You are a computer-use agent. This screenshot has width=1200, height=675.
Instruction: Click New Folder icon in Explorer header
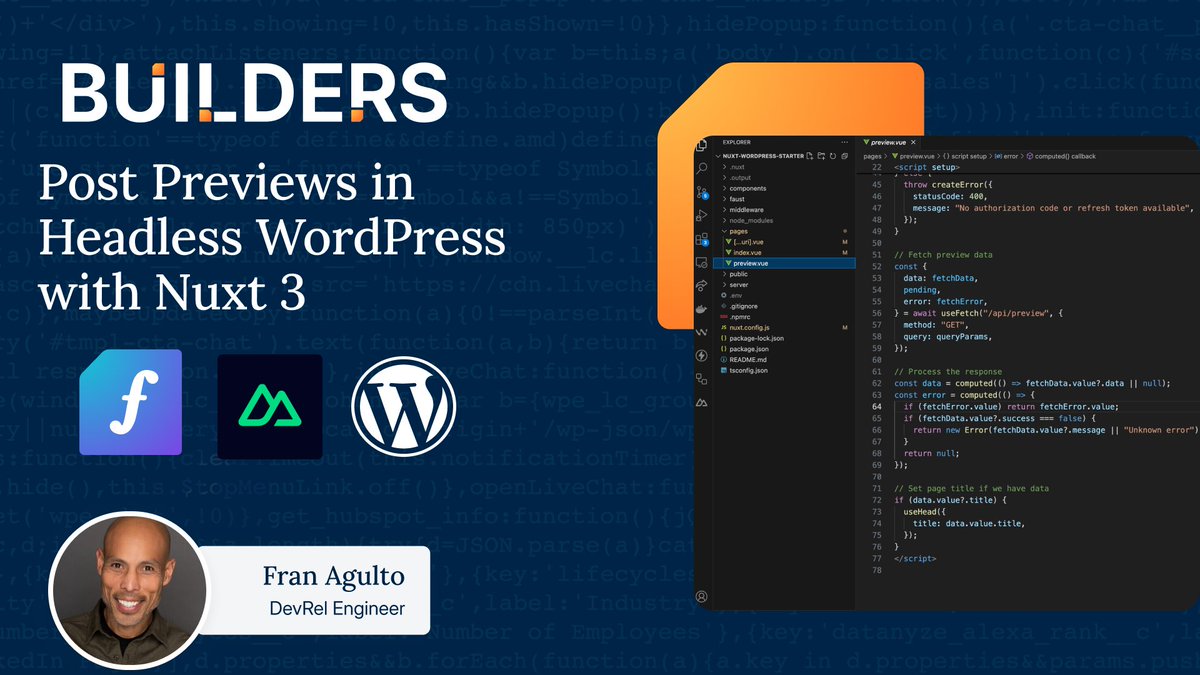[x=821, y=156]
